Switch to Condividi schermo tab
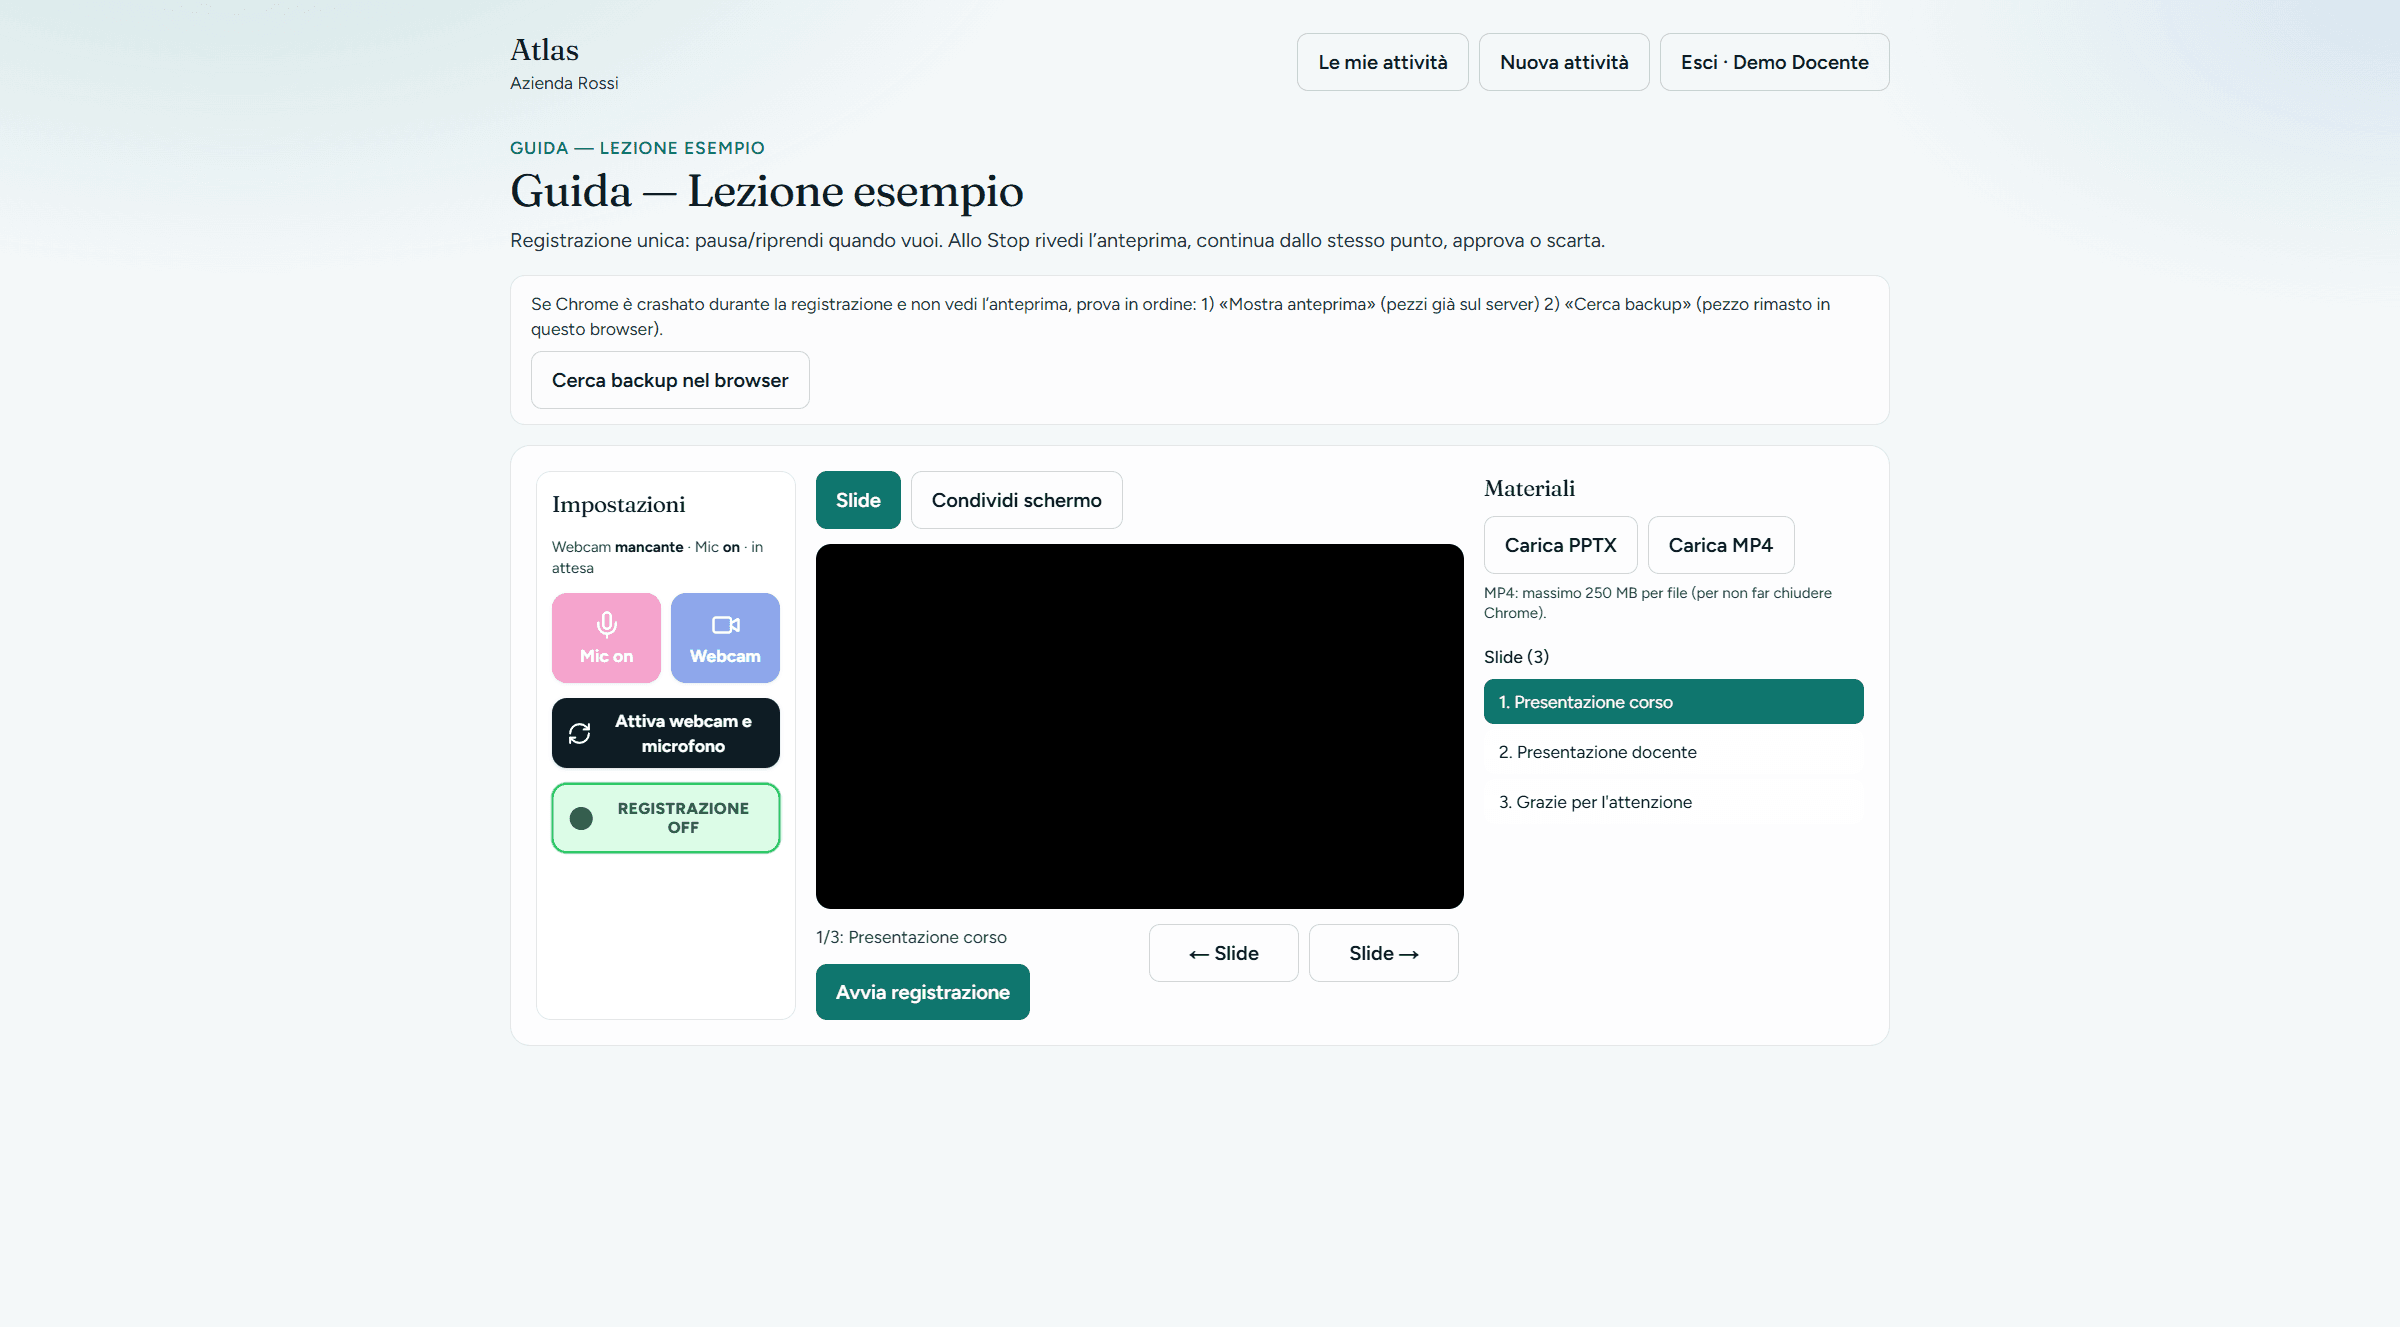The image size is (2400, 1327). (1016, 500)
